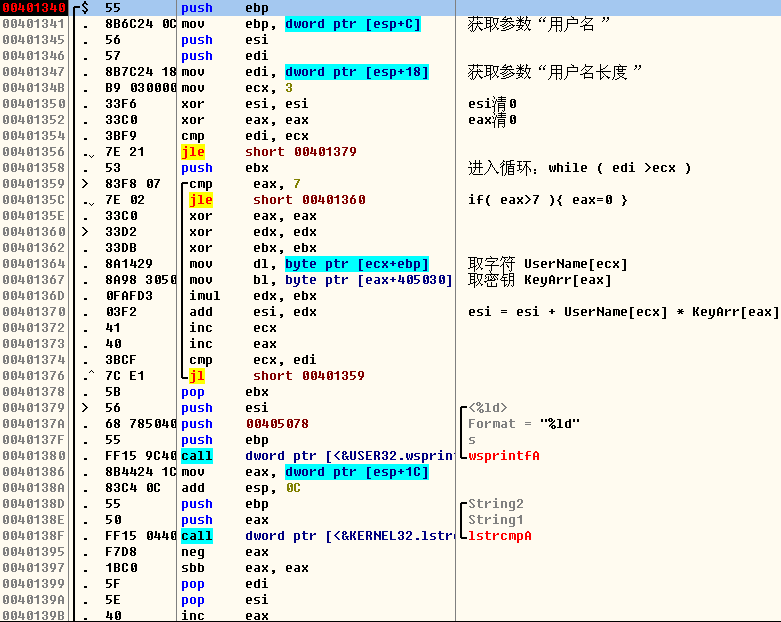Click address 00401341 in the address column

coord(34,24)
